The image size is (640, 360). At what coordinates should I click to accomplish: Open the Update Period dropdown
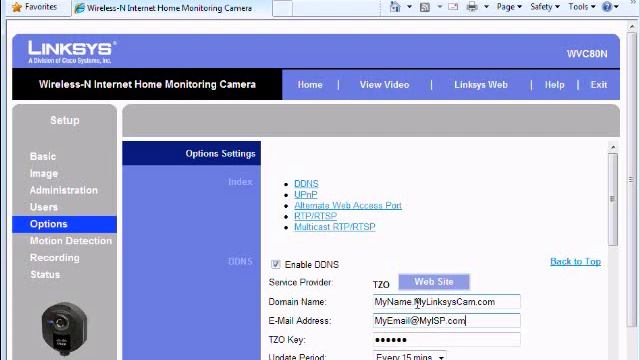coord(409,356)
